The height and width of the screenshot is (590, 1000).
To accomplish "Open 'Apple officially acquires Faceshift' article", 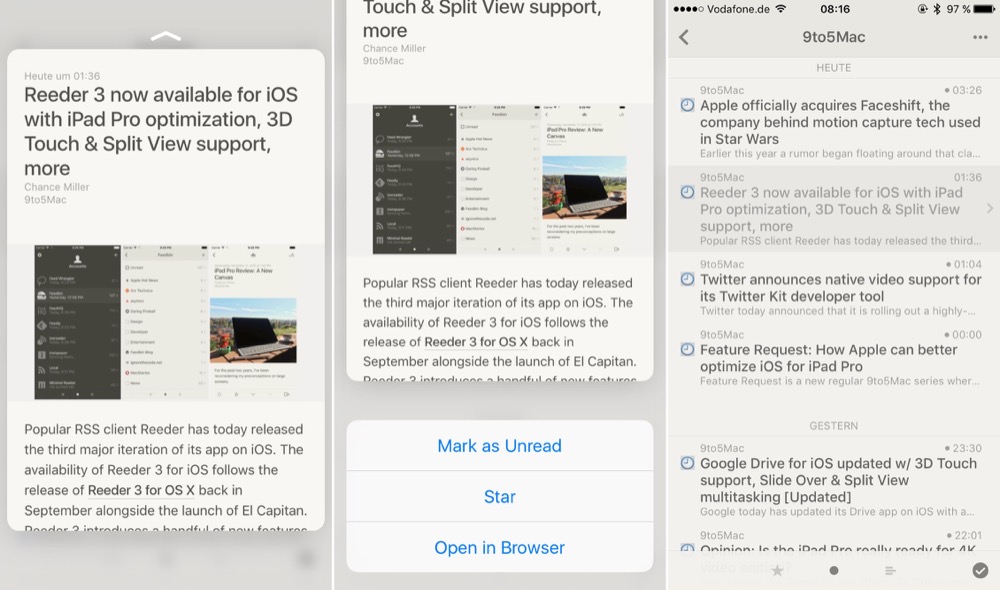I will tap(834, 122).
